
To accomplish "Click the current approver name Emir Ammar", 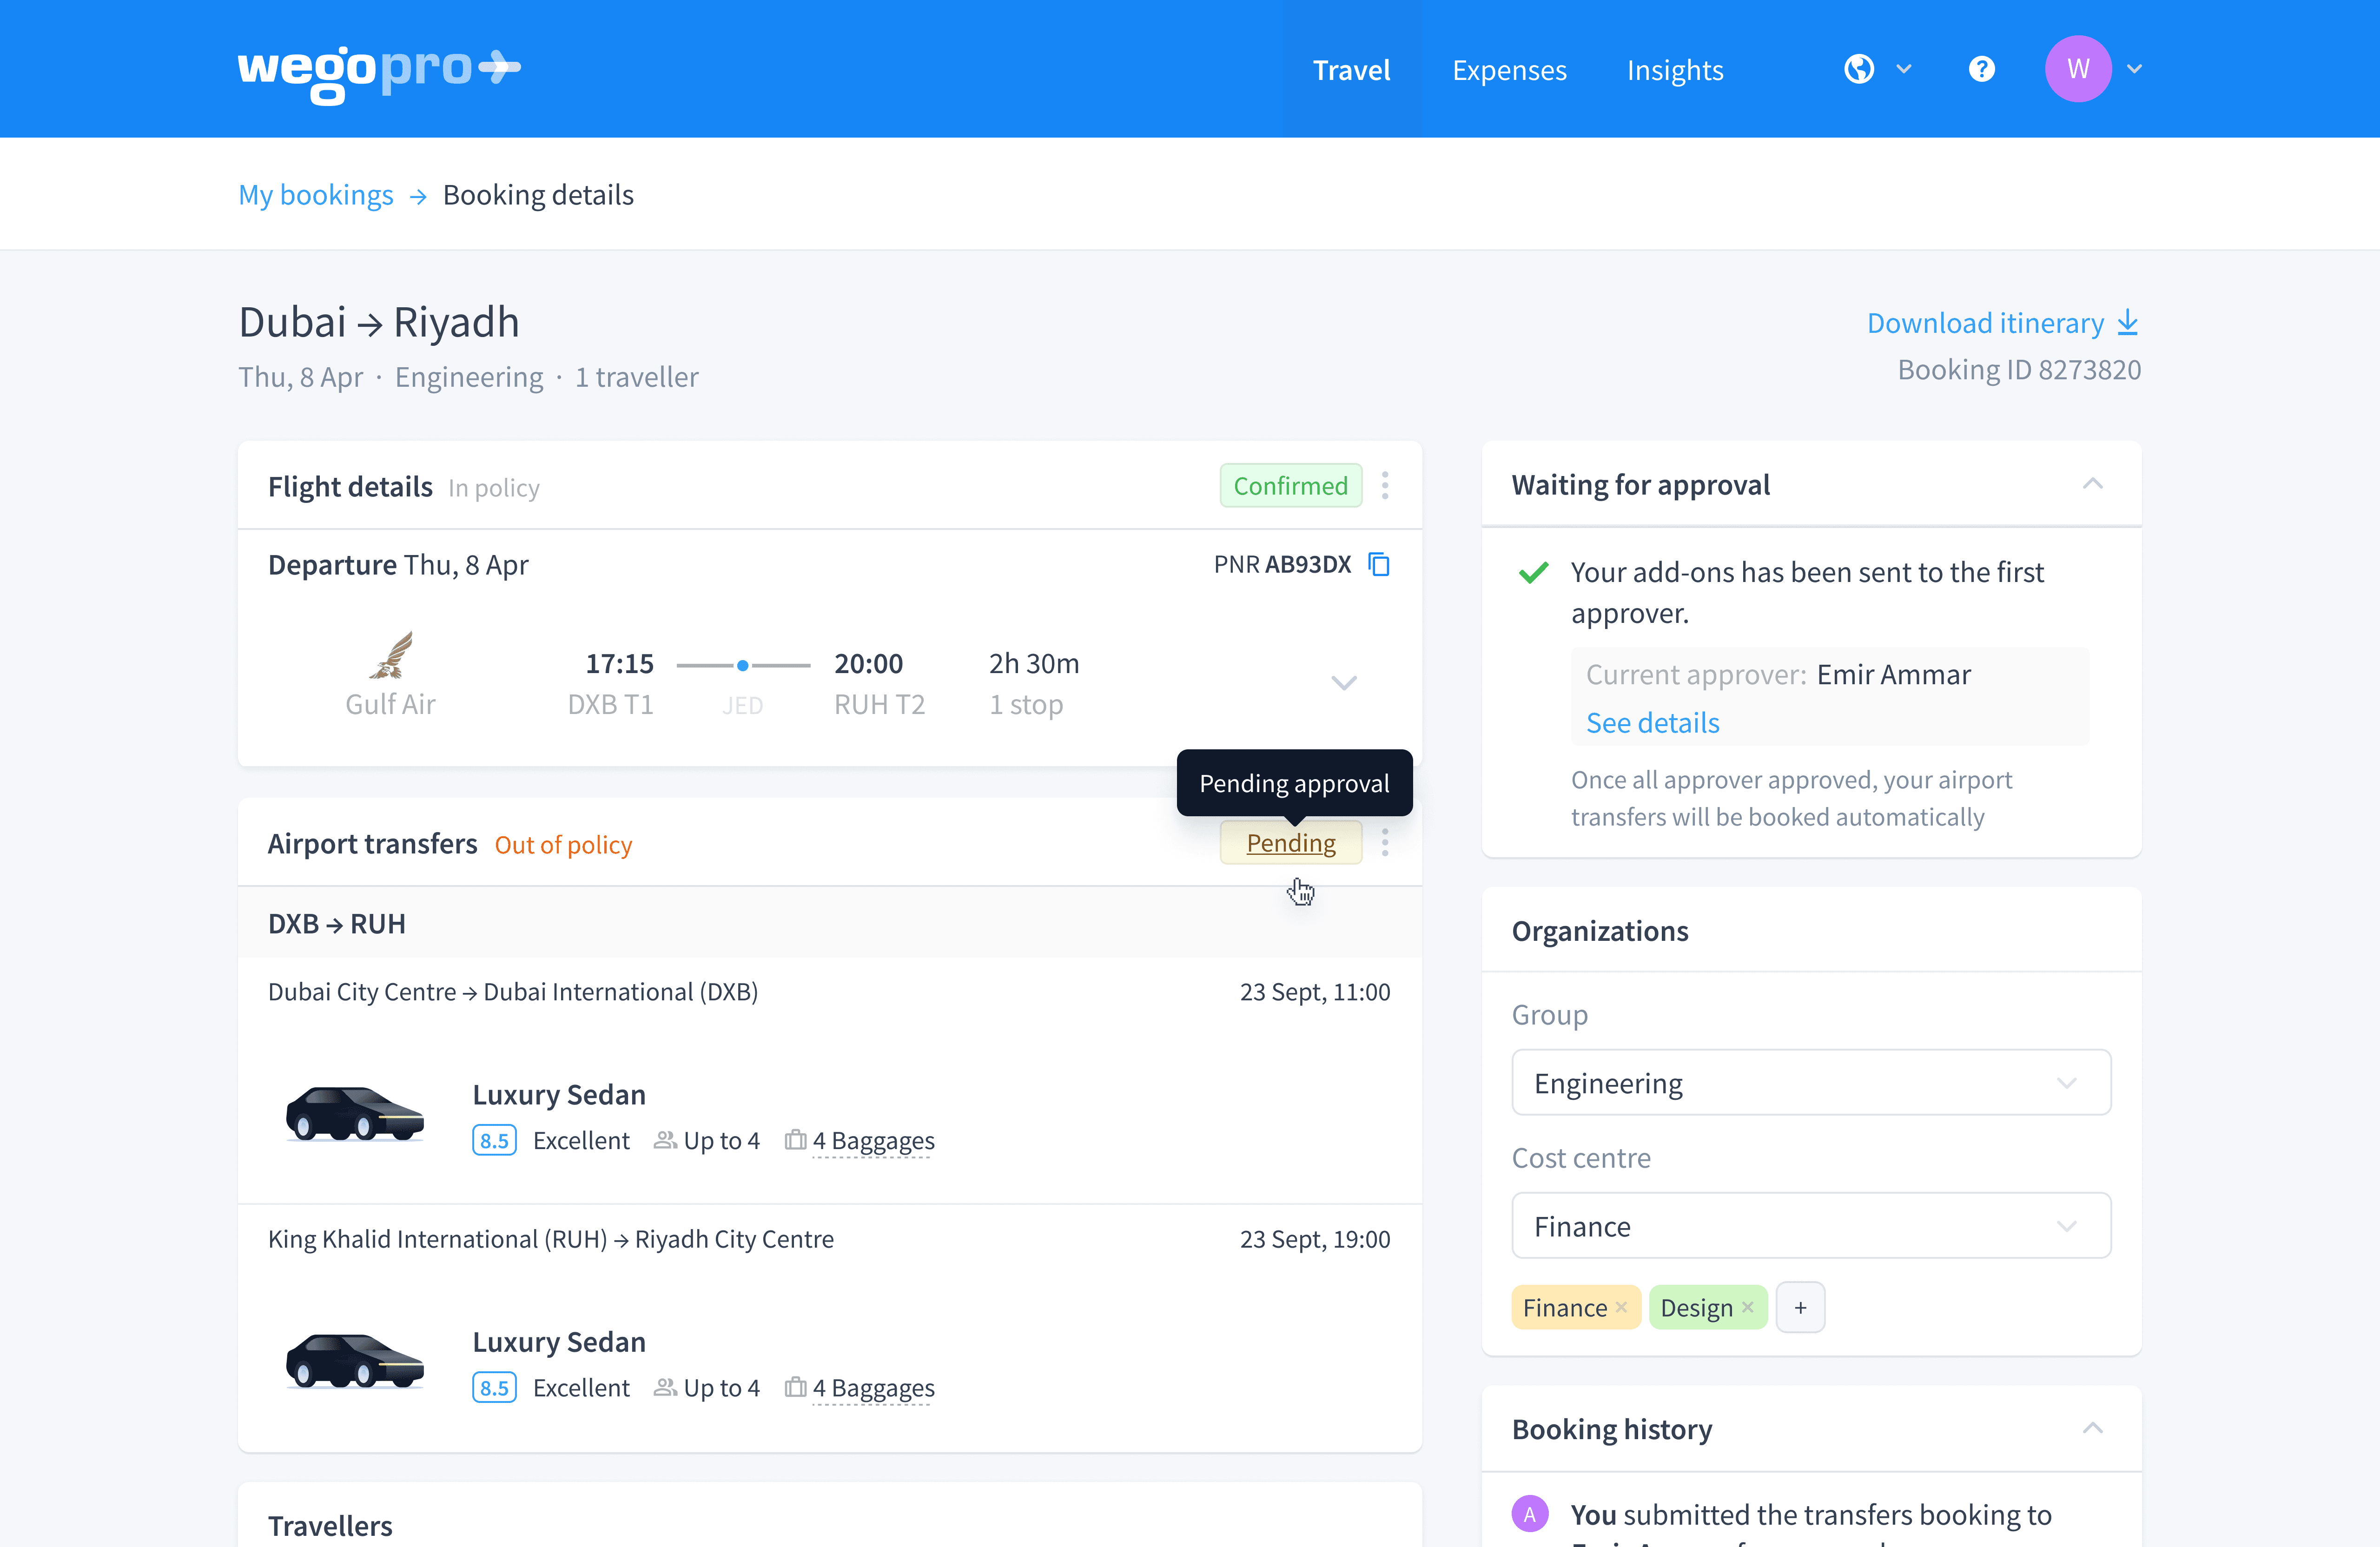I will (x=1893, y=675).
